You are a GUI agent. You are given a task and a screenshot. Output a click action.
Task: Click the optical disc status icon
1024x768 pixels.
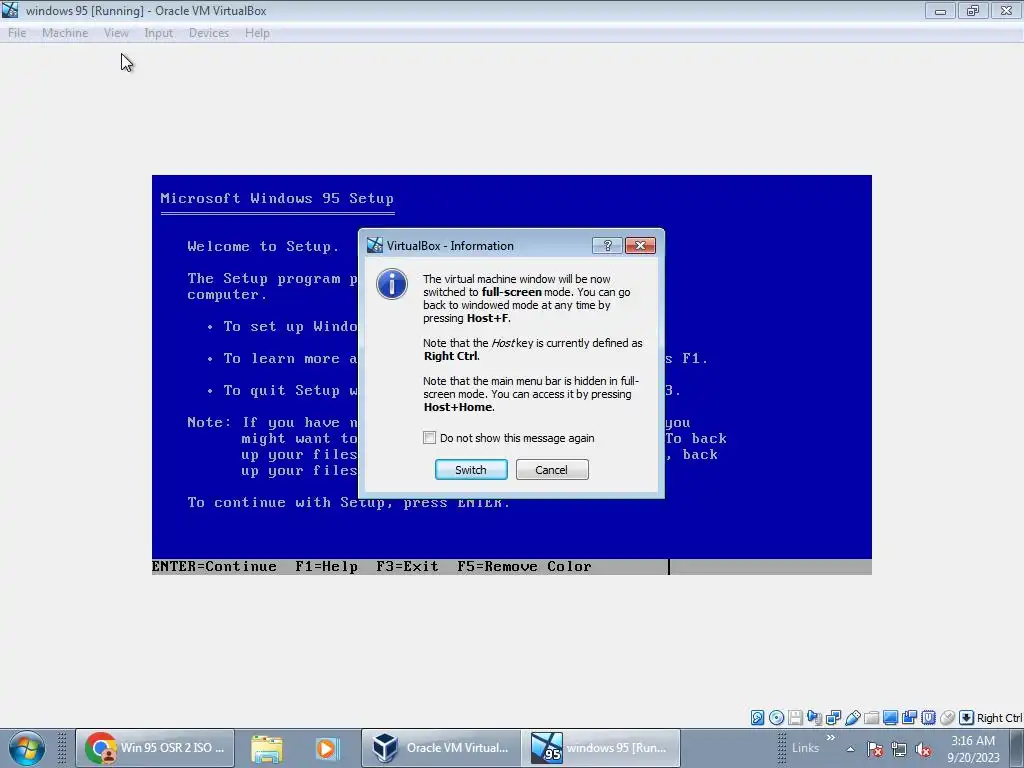776,718
